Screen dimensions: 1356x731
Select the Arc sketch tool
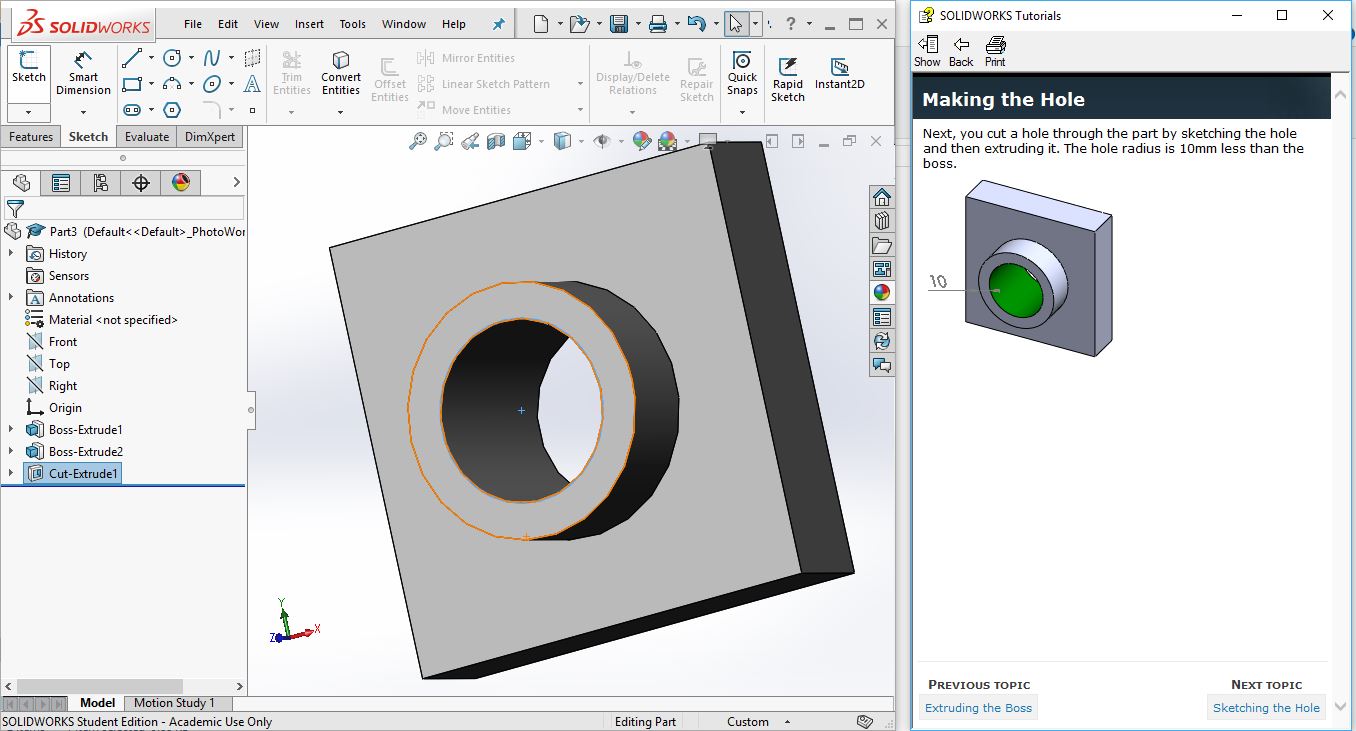coord(172,84)
